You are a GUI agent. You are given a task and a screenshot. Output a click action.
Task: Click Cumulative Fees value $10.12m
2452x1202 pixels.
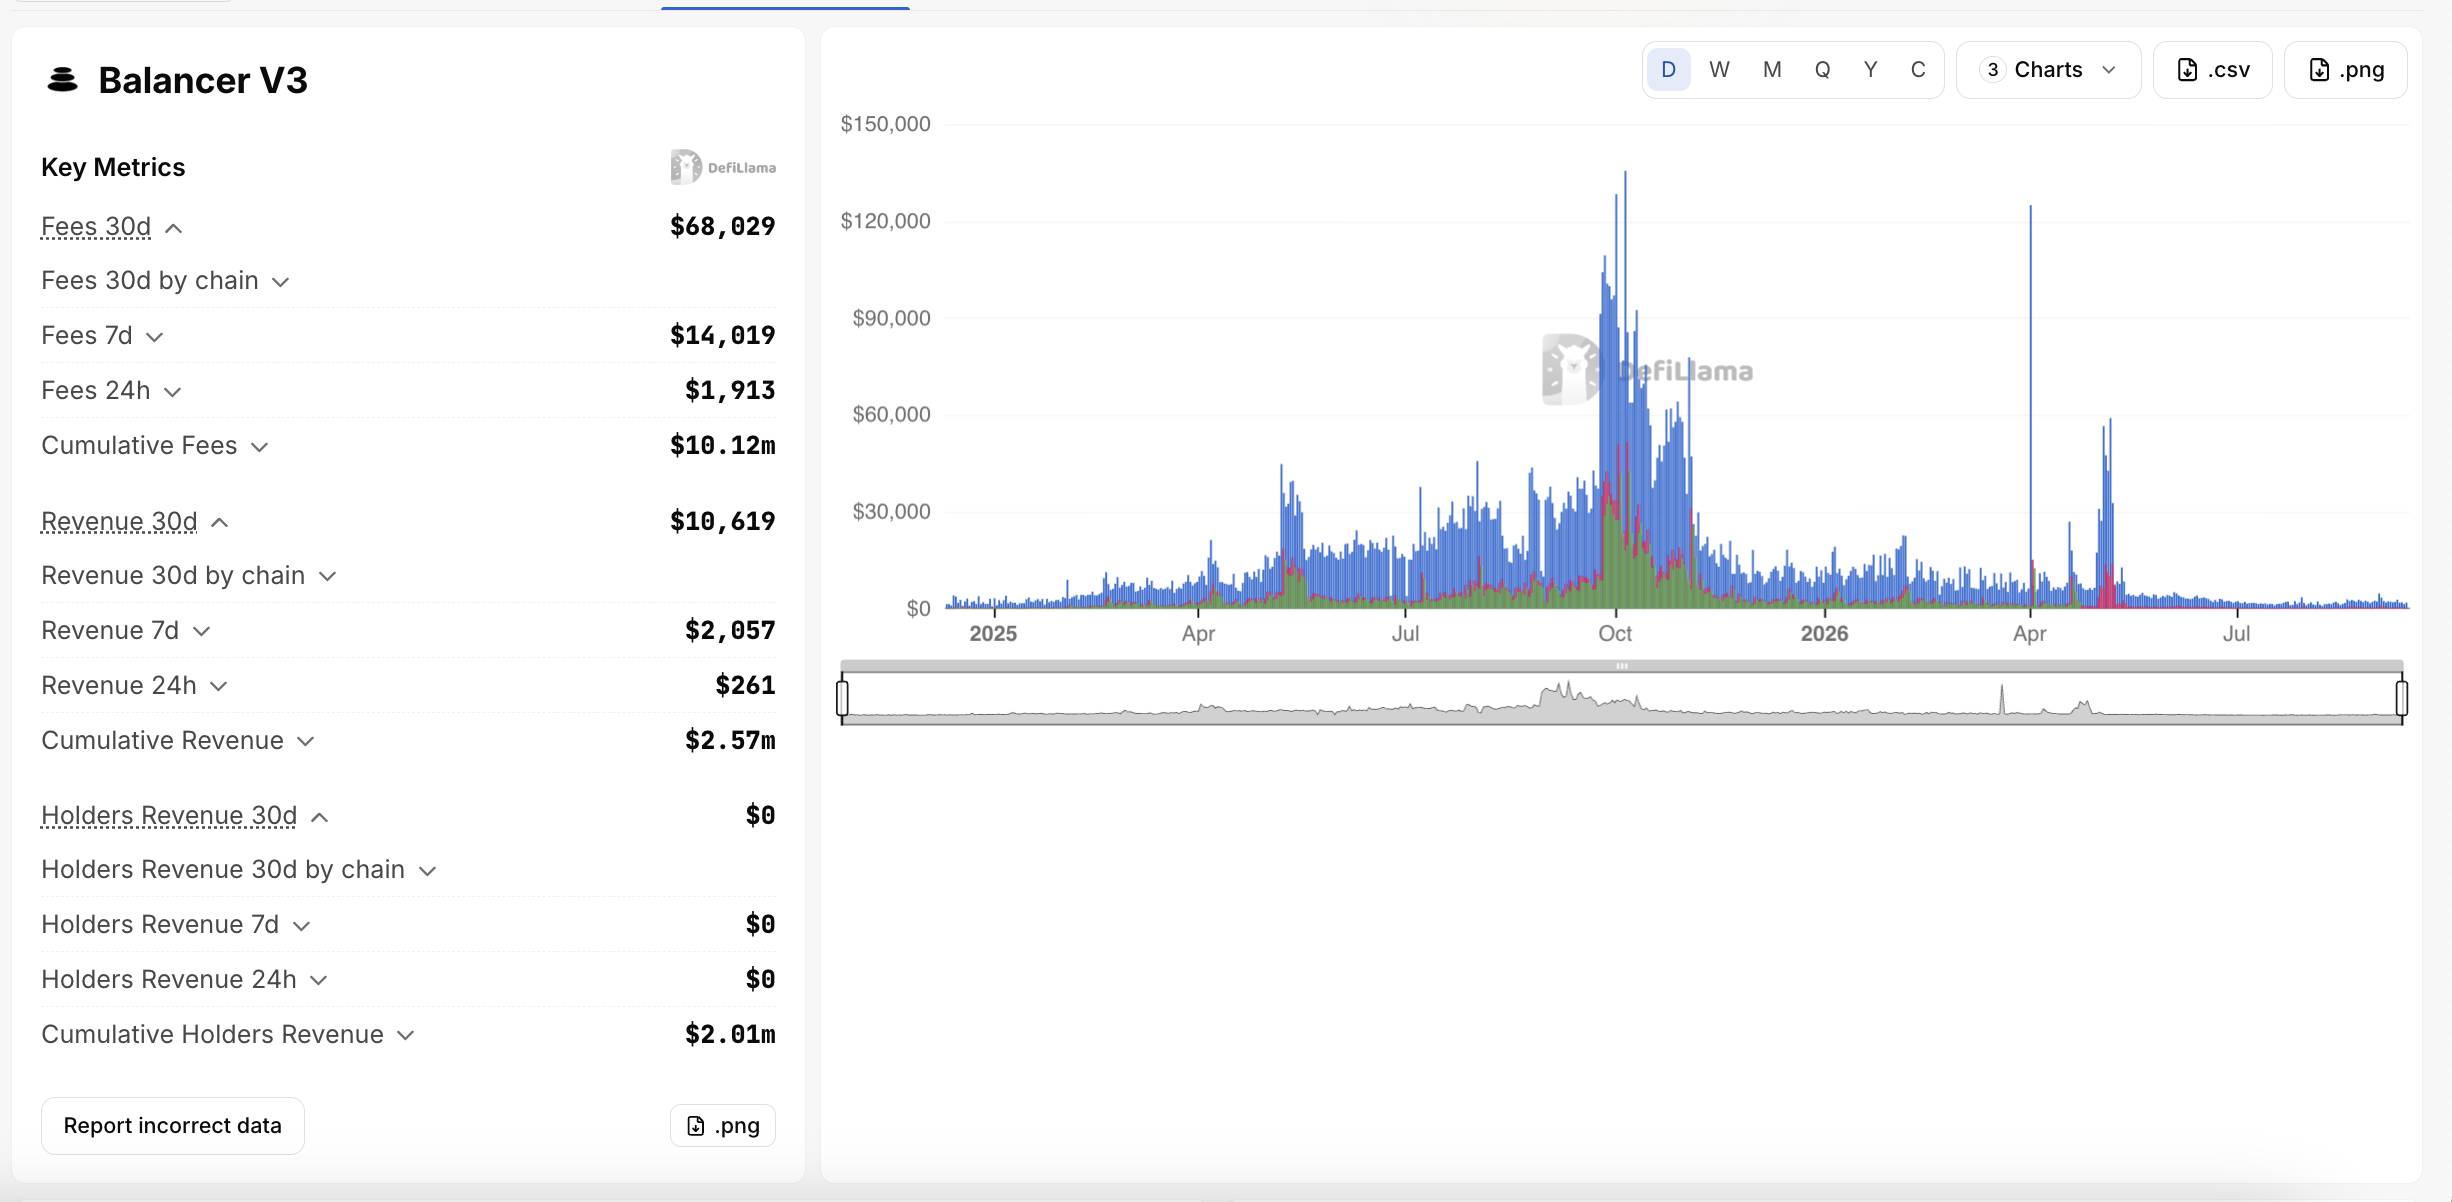pos(722,446)
